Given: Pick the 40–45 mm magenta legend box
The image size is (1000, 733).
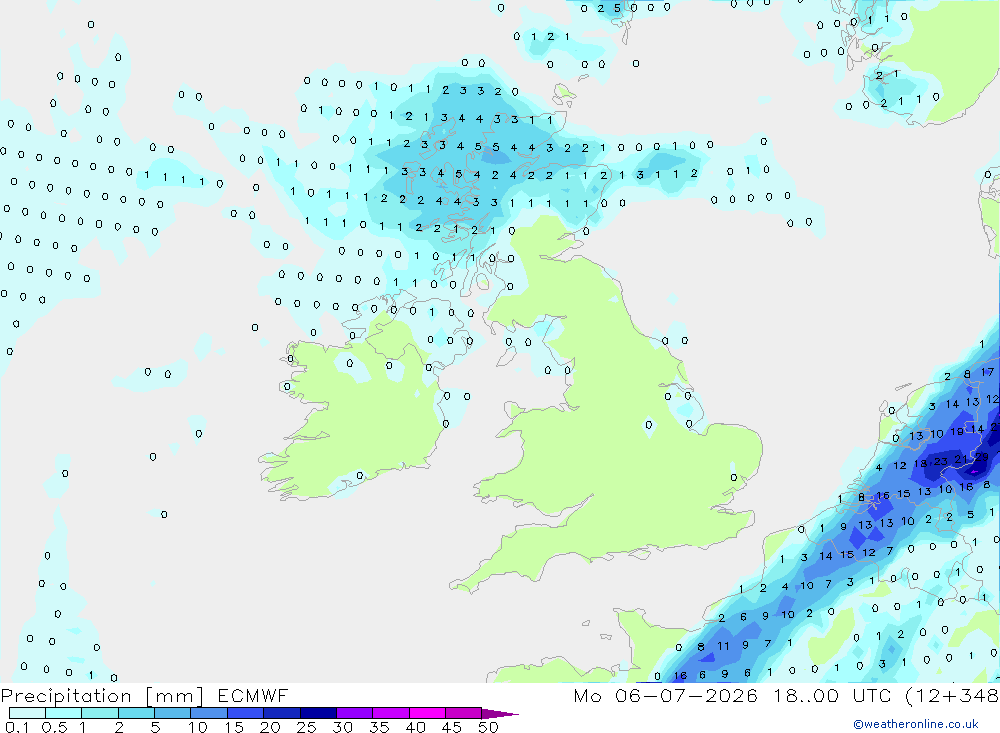Looking at the screenshot, I should click(427, 713).
